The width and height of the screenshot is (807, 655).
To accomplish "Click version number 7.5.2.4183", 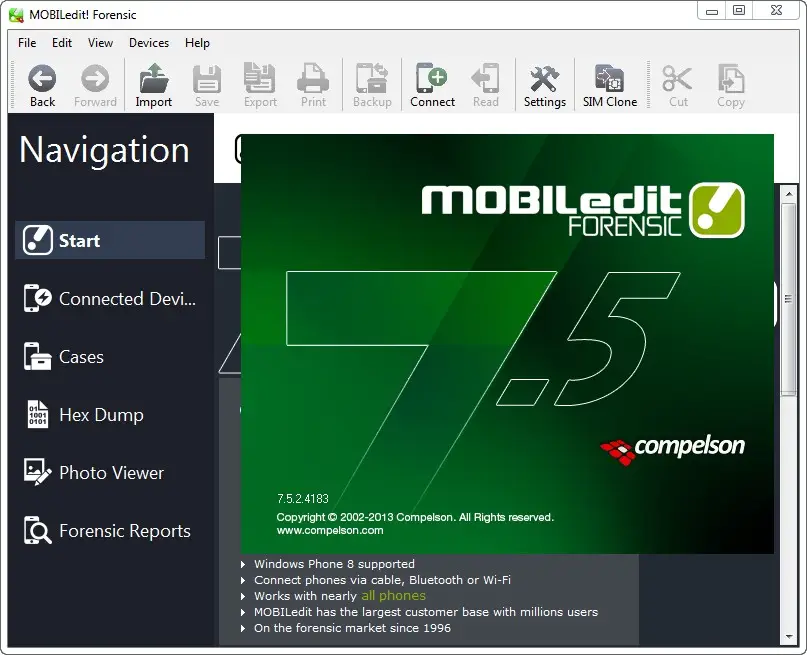I will tap(303, 499).
